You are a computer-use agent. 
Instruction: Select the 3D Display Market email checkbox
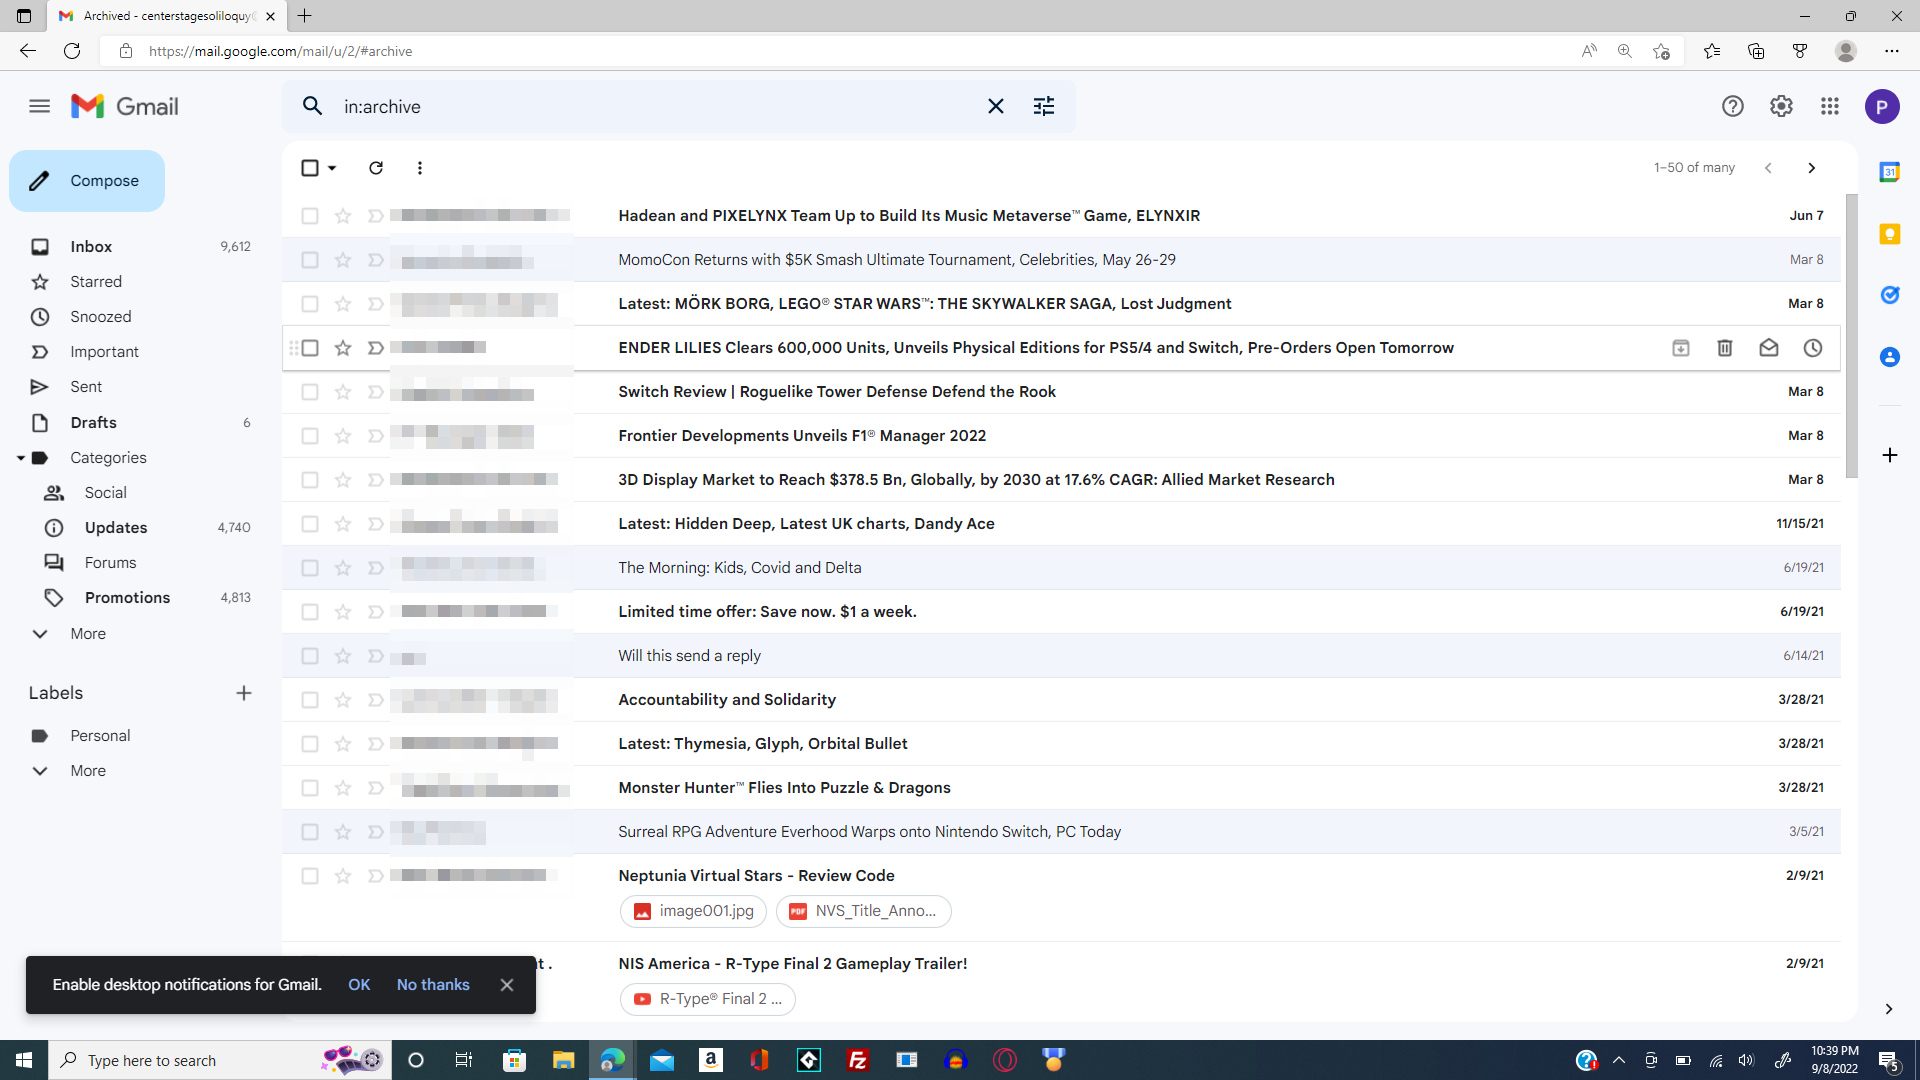coord(310,480)
